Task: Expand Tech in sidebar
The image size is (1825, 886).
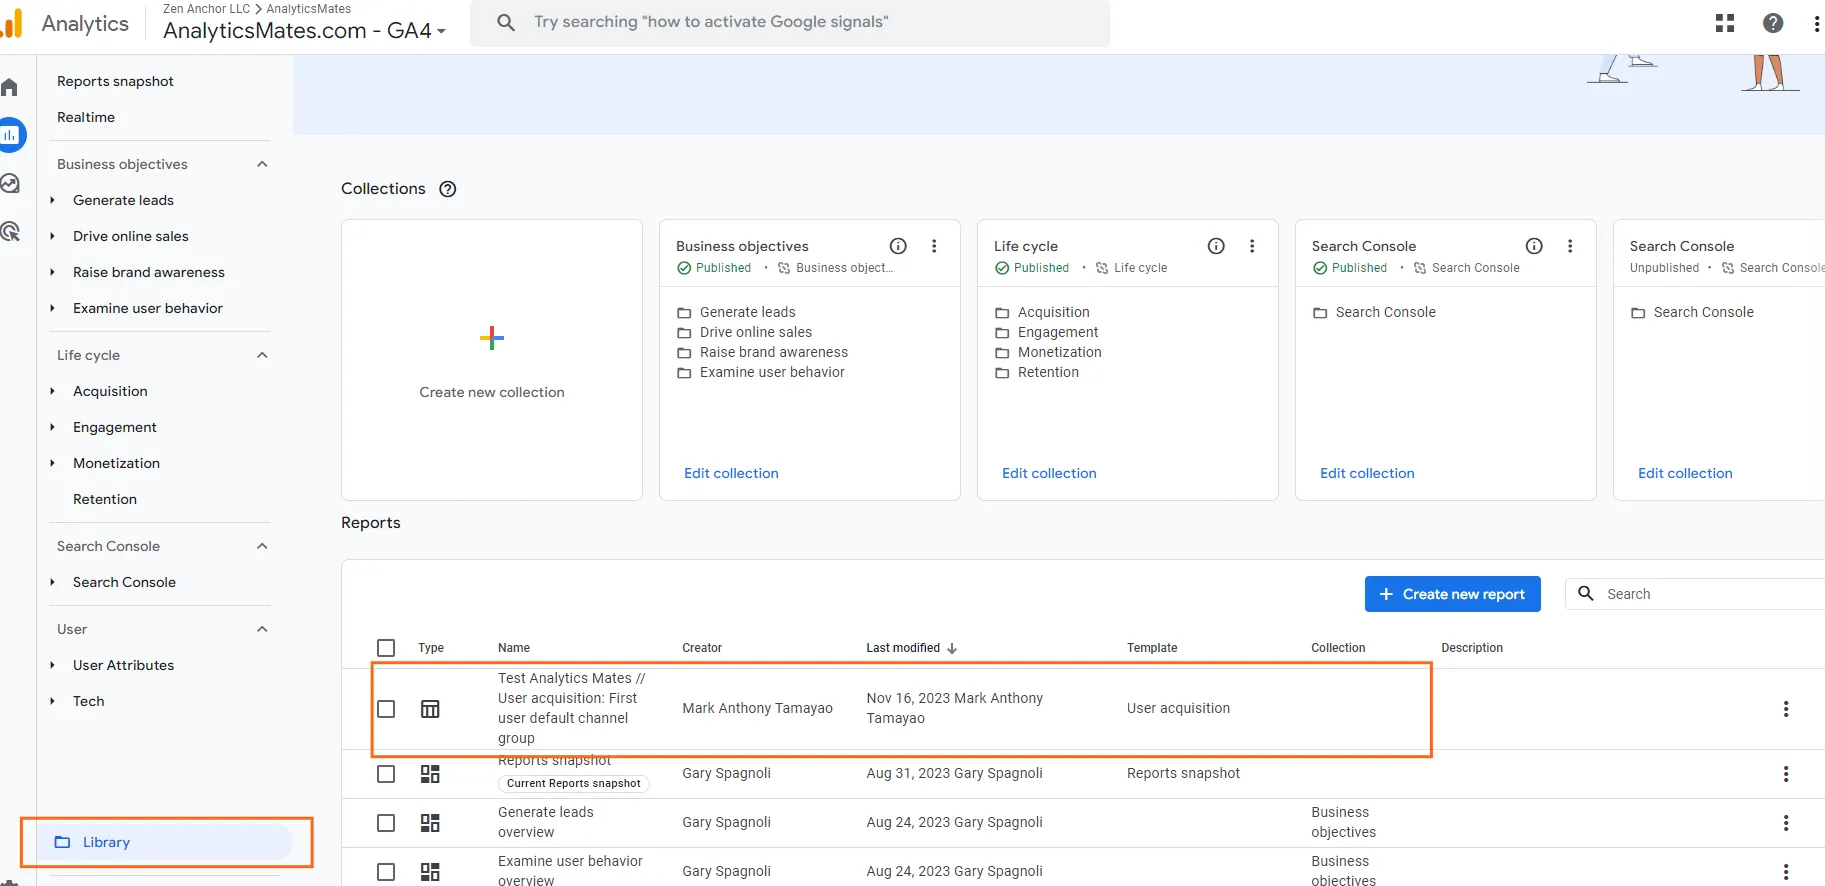Action: [x=52, y=701]
